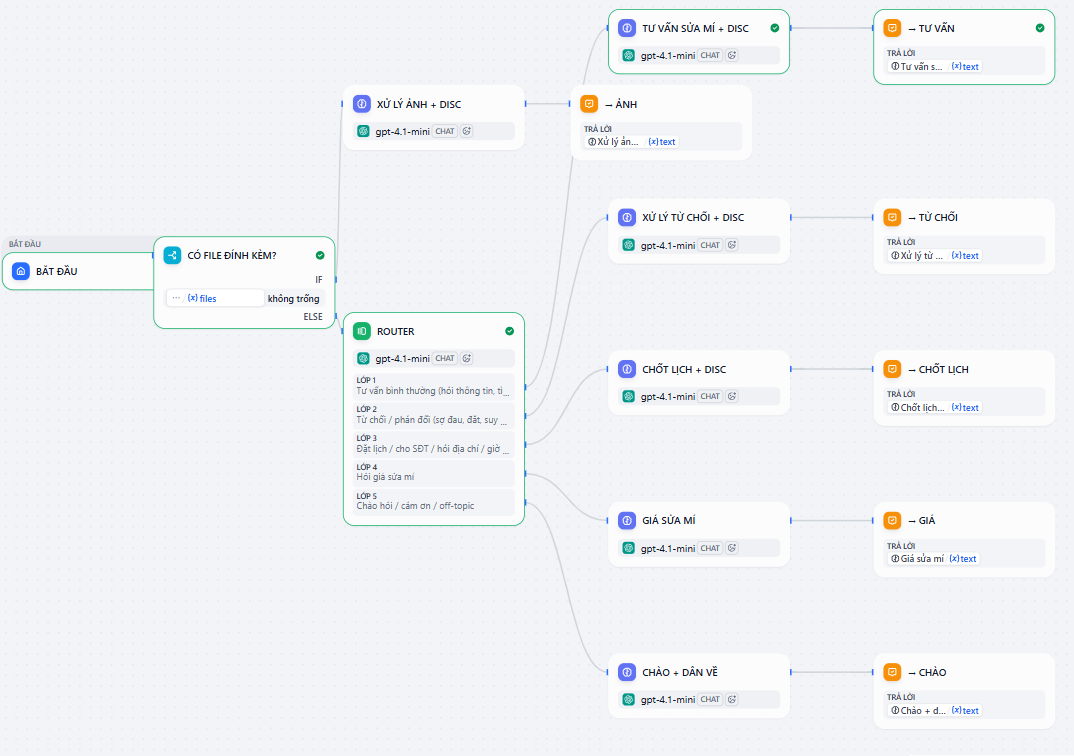1074x756 pixels.
Task: Click the IF/ELSE branch icon on CÓ FILE ĐÍNH KÈM?
Action: click(x=171, y=254)
